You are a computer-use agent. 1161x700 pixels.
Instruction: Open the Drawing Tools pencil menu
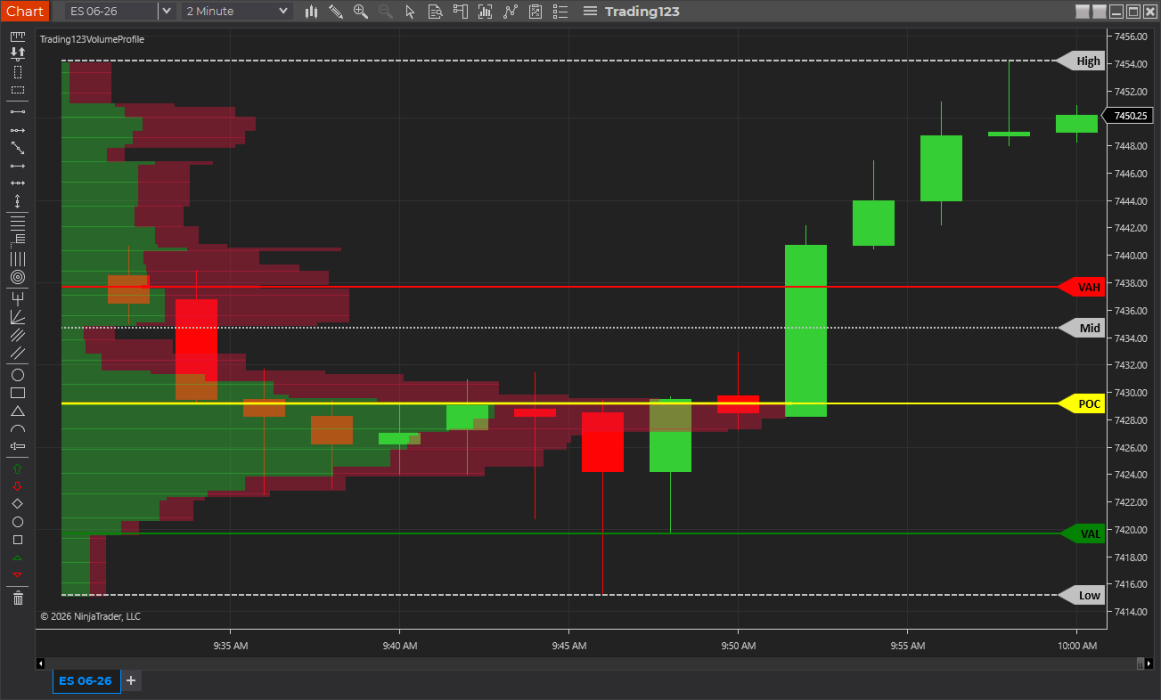coord(335,11)
